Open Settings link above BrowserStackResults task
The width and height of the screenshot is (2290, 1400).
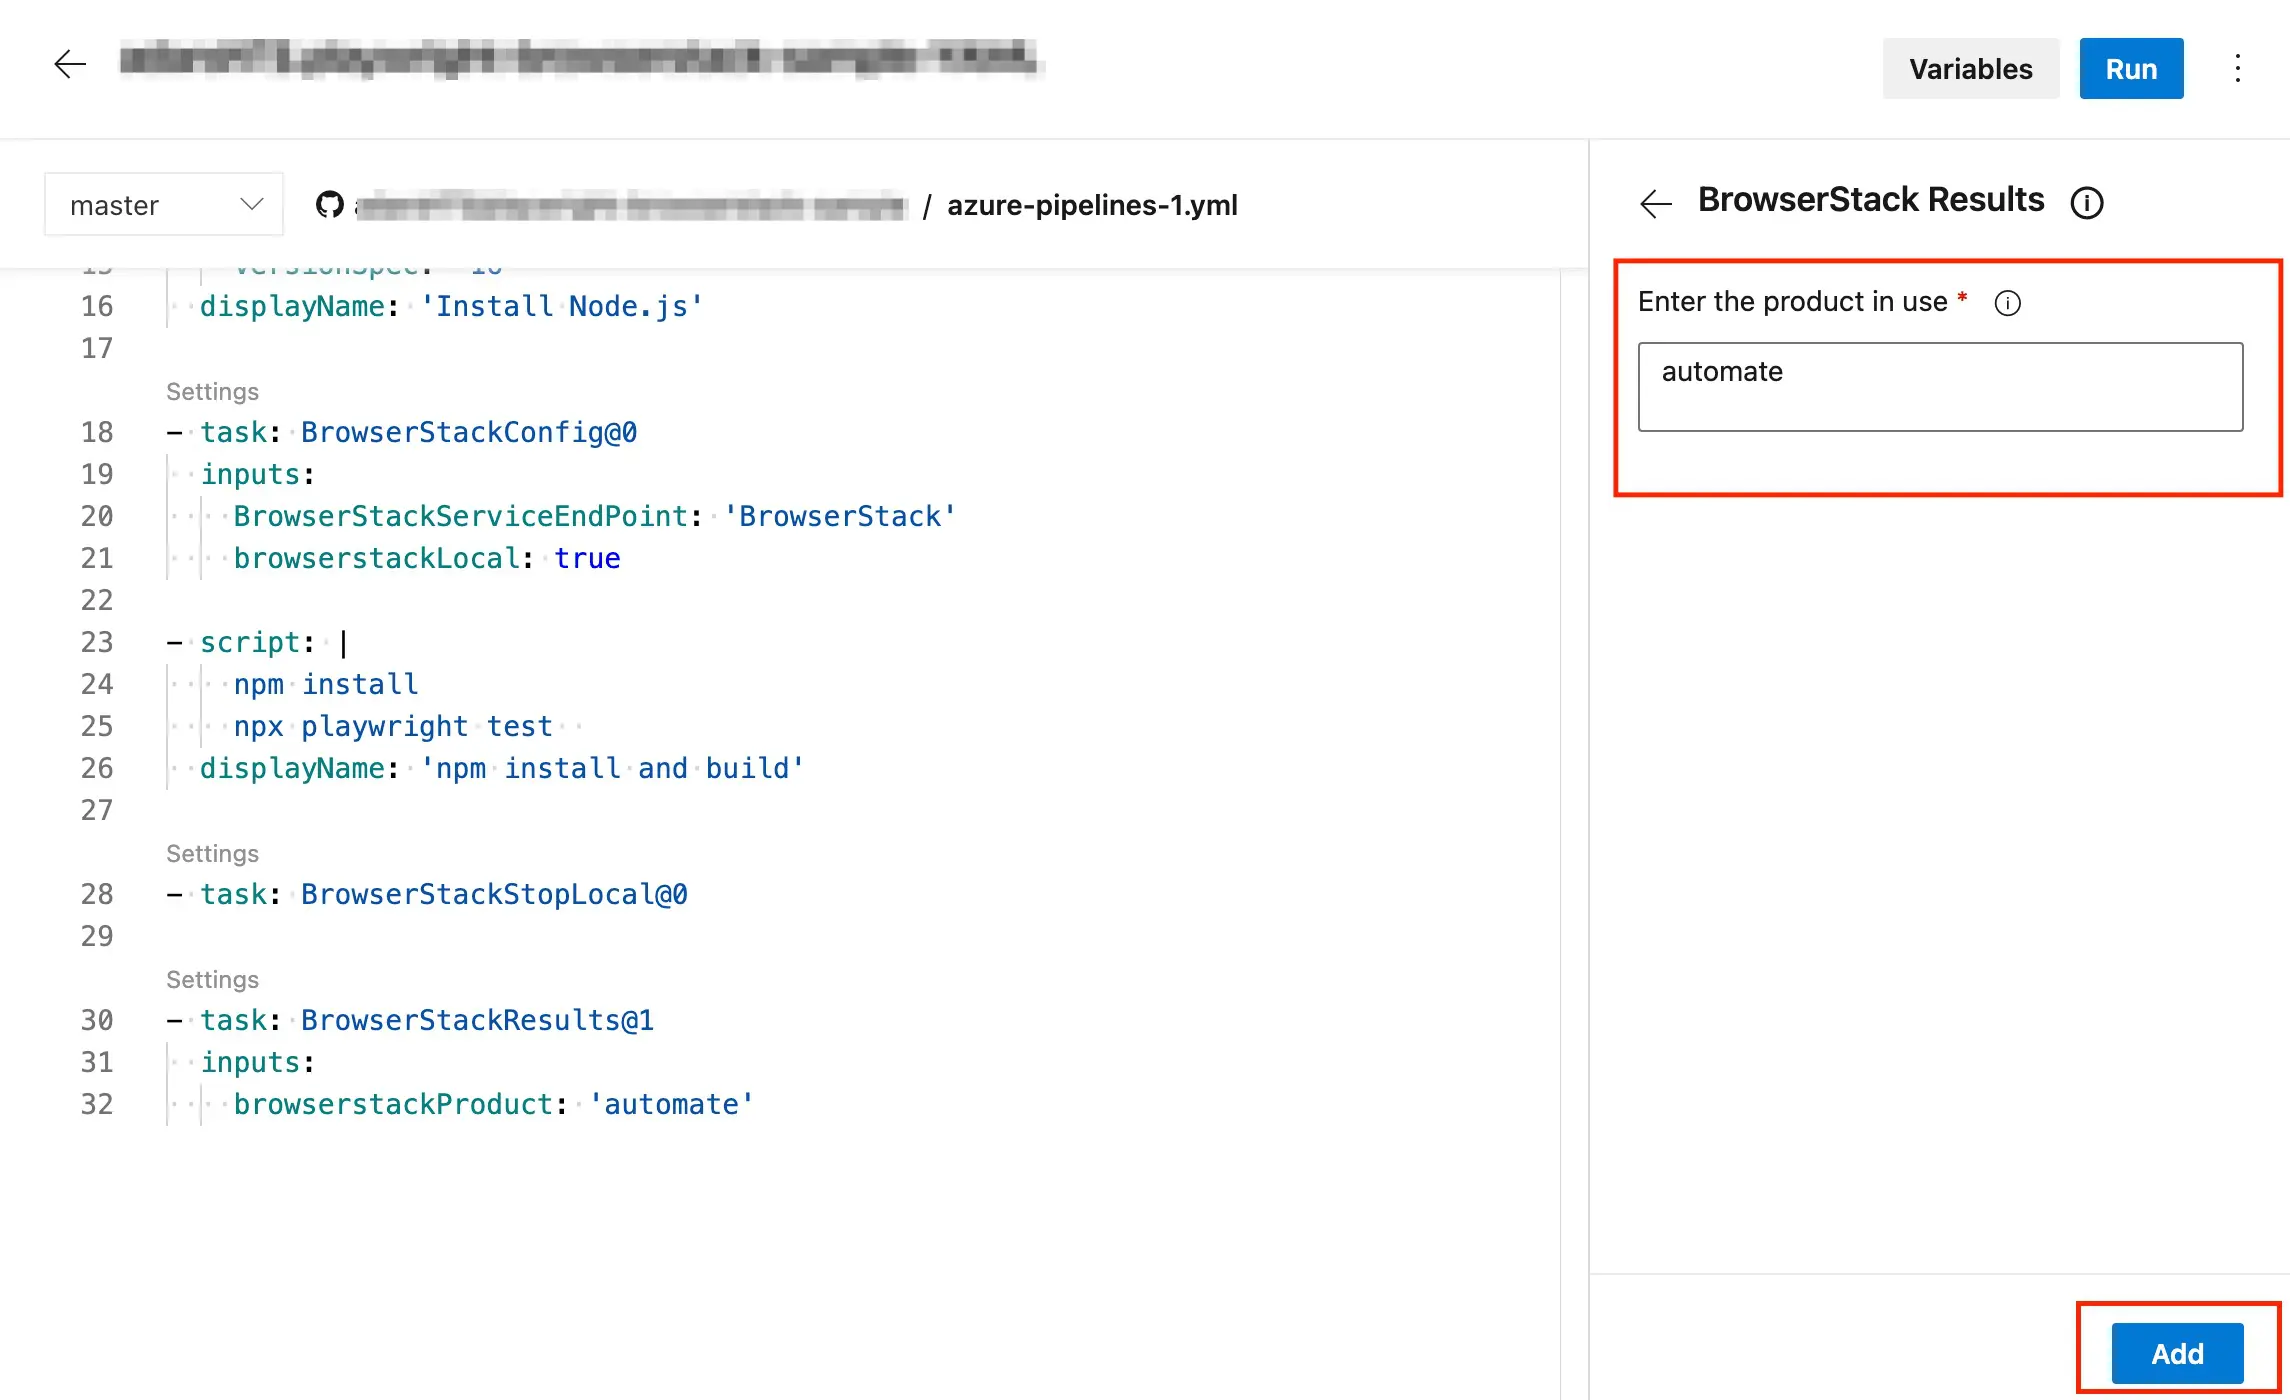212,979
